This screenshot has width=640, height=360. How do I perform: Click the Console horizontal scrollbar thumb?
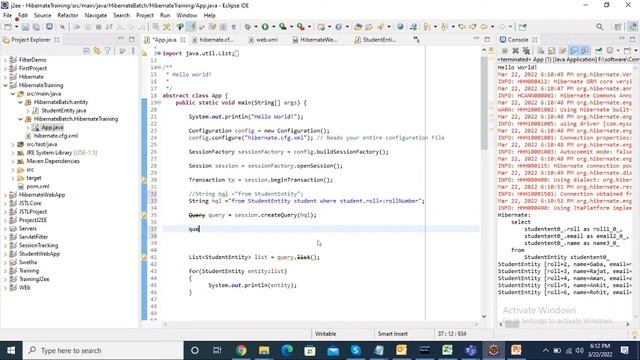pyautogui.click(x=512, y=324)
